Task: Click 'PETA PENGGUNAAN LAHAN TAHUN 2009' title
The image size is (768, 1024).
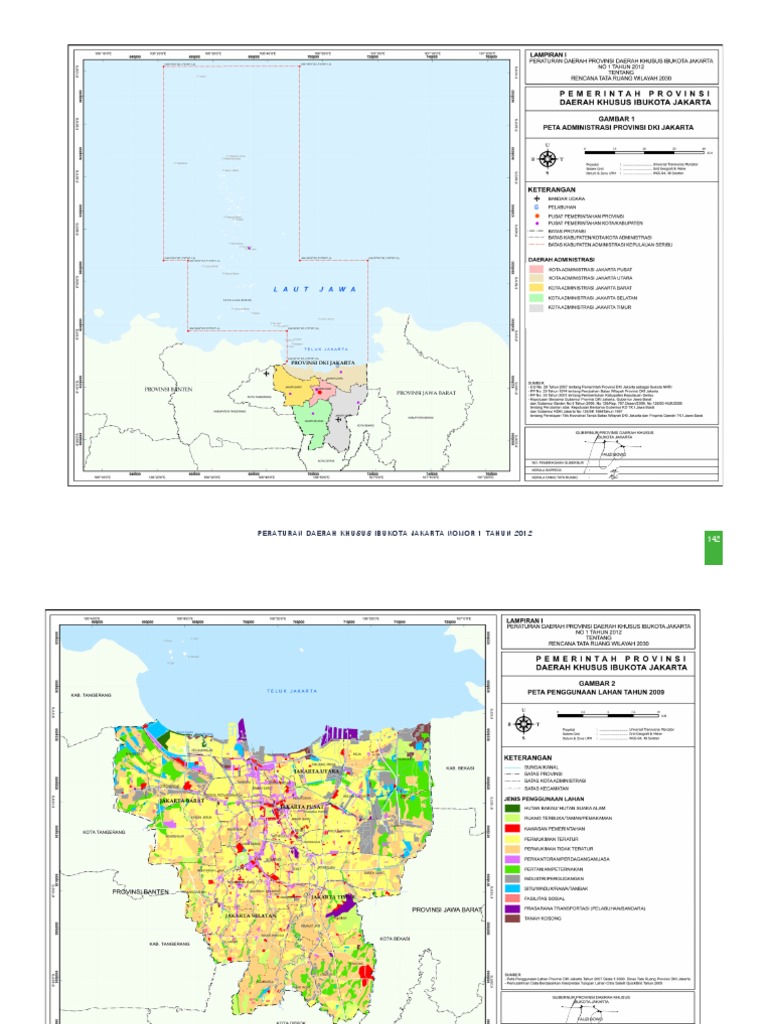Action: point(596,692)
